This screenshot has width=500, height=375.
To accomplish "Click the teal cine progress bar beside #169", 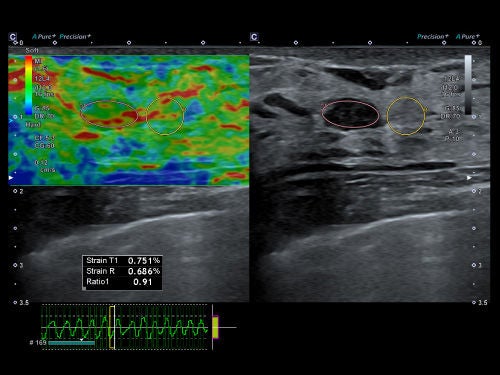I will tap(71, 343).
